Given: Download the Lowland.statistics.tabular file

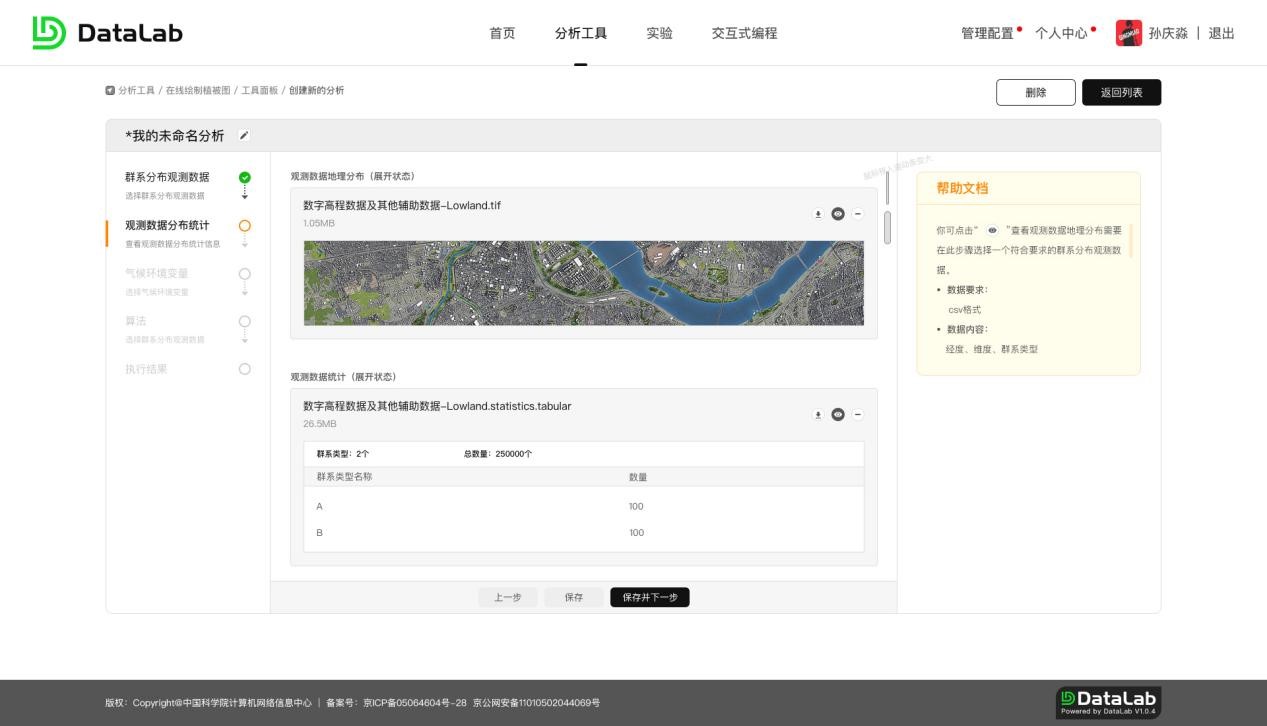Looking at the screenshot, I should (x=817, y=415).
